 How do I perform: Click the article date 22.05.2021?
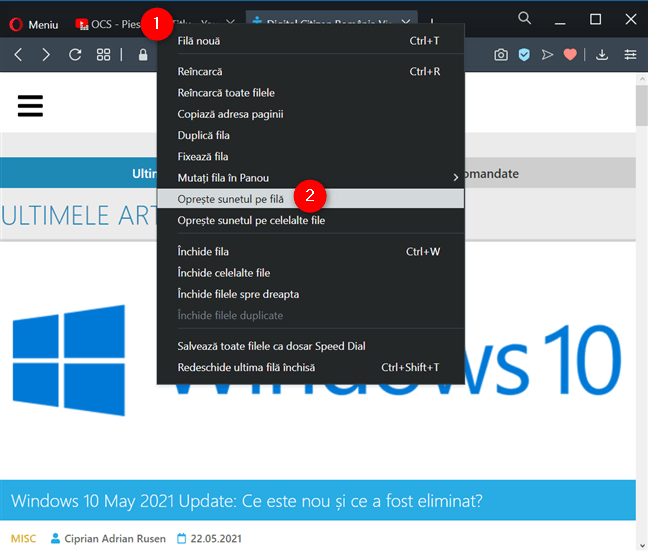click(x=216, y=539)
